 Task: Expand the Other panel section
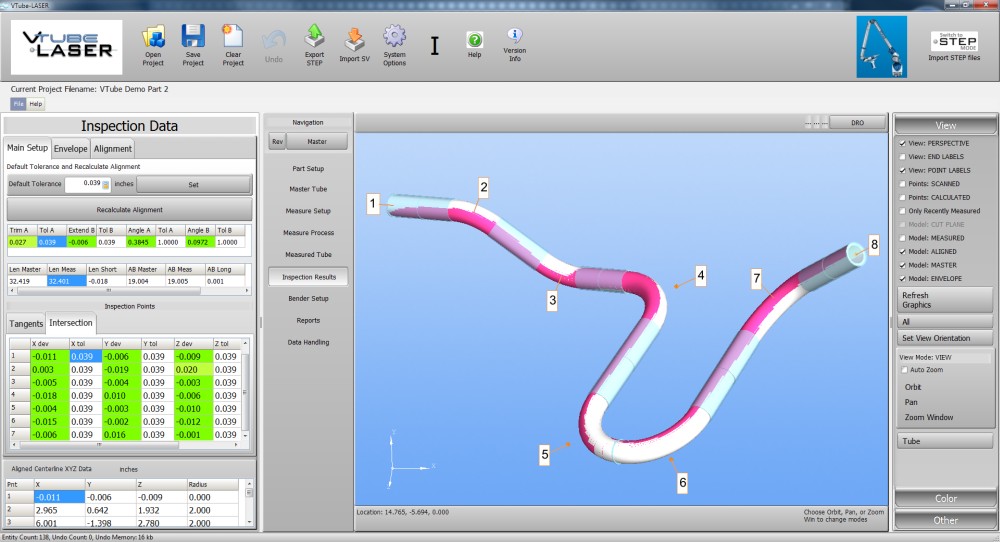(x=945, y=520)
